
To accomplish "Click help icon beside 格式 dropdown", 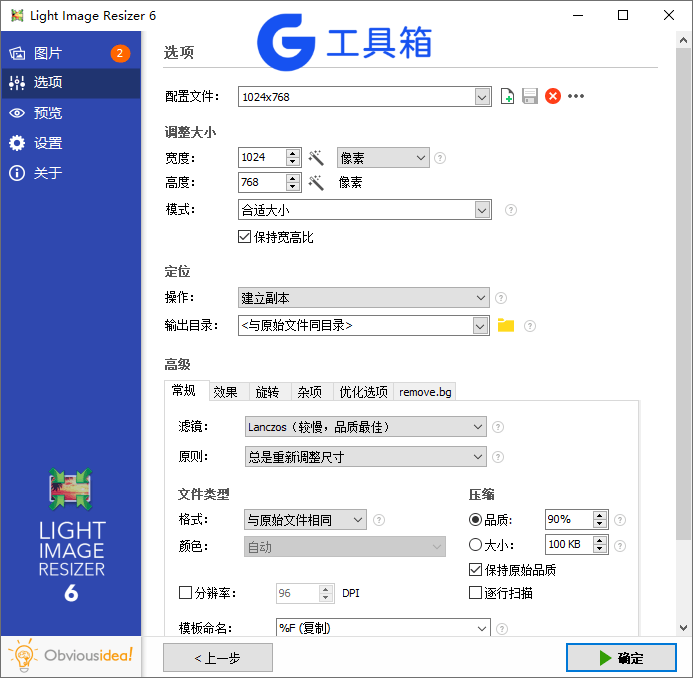I will 379,520.
